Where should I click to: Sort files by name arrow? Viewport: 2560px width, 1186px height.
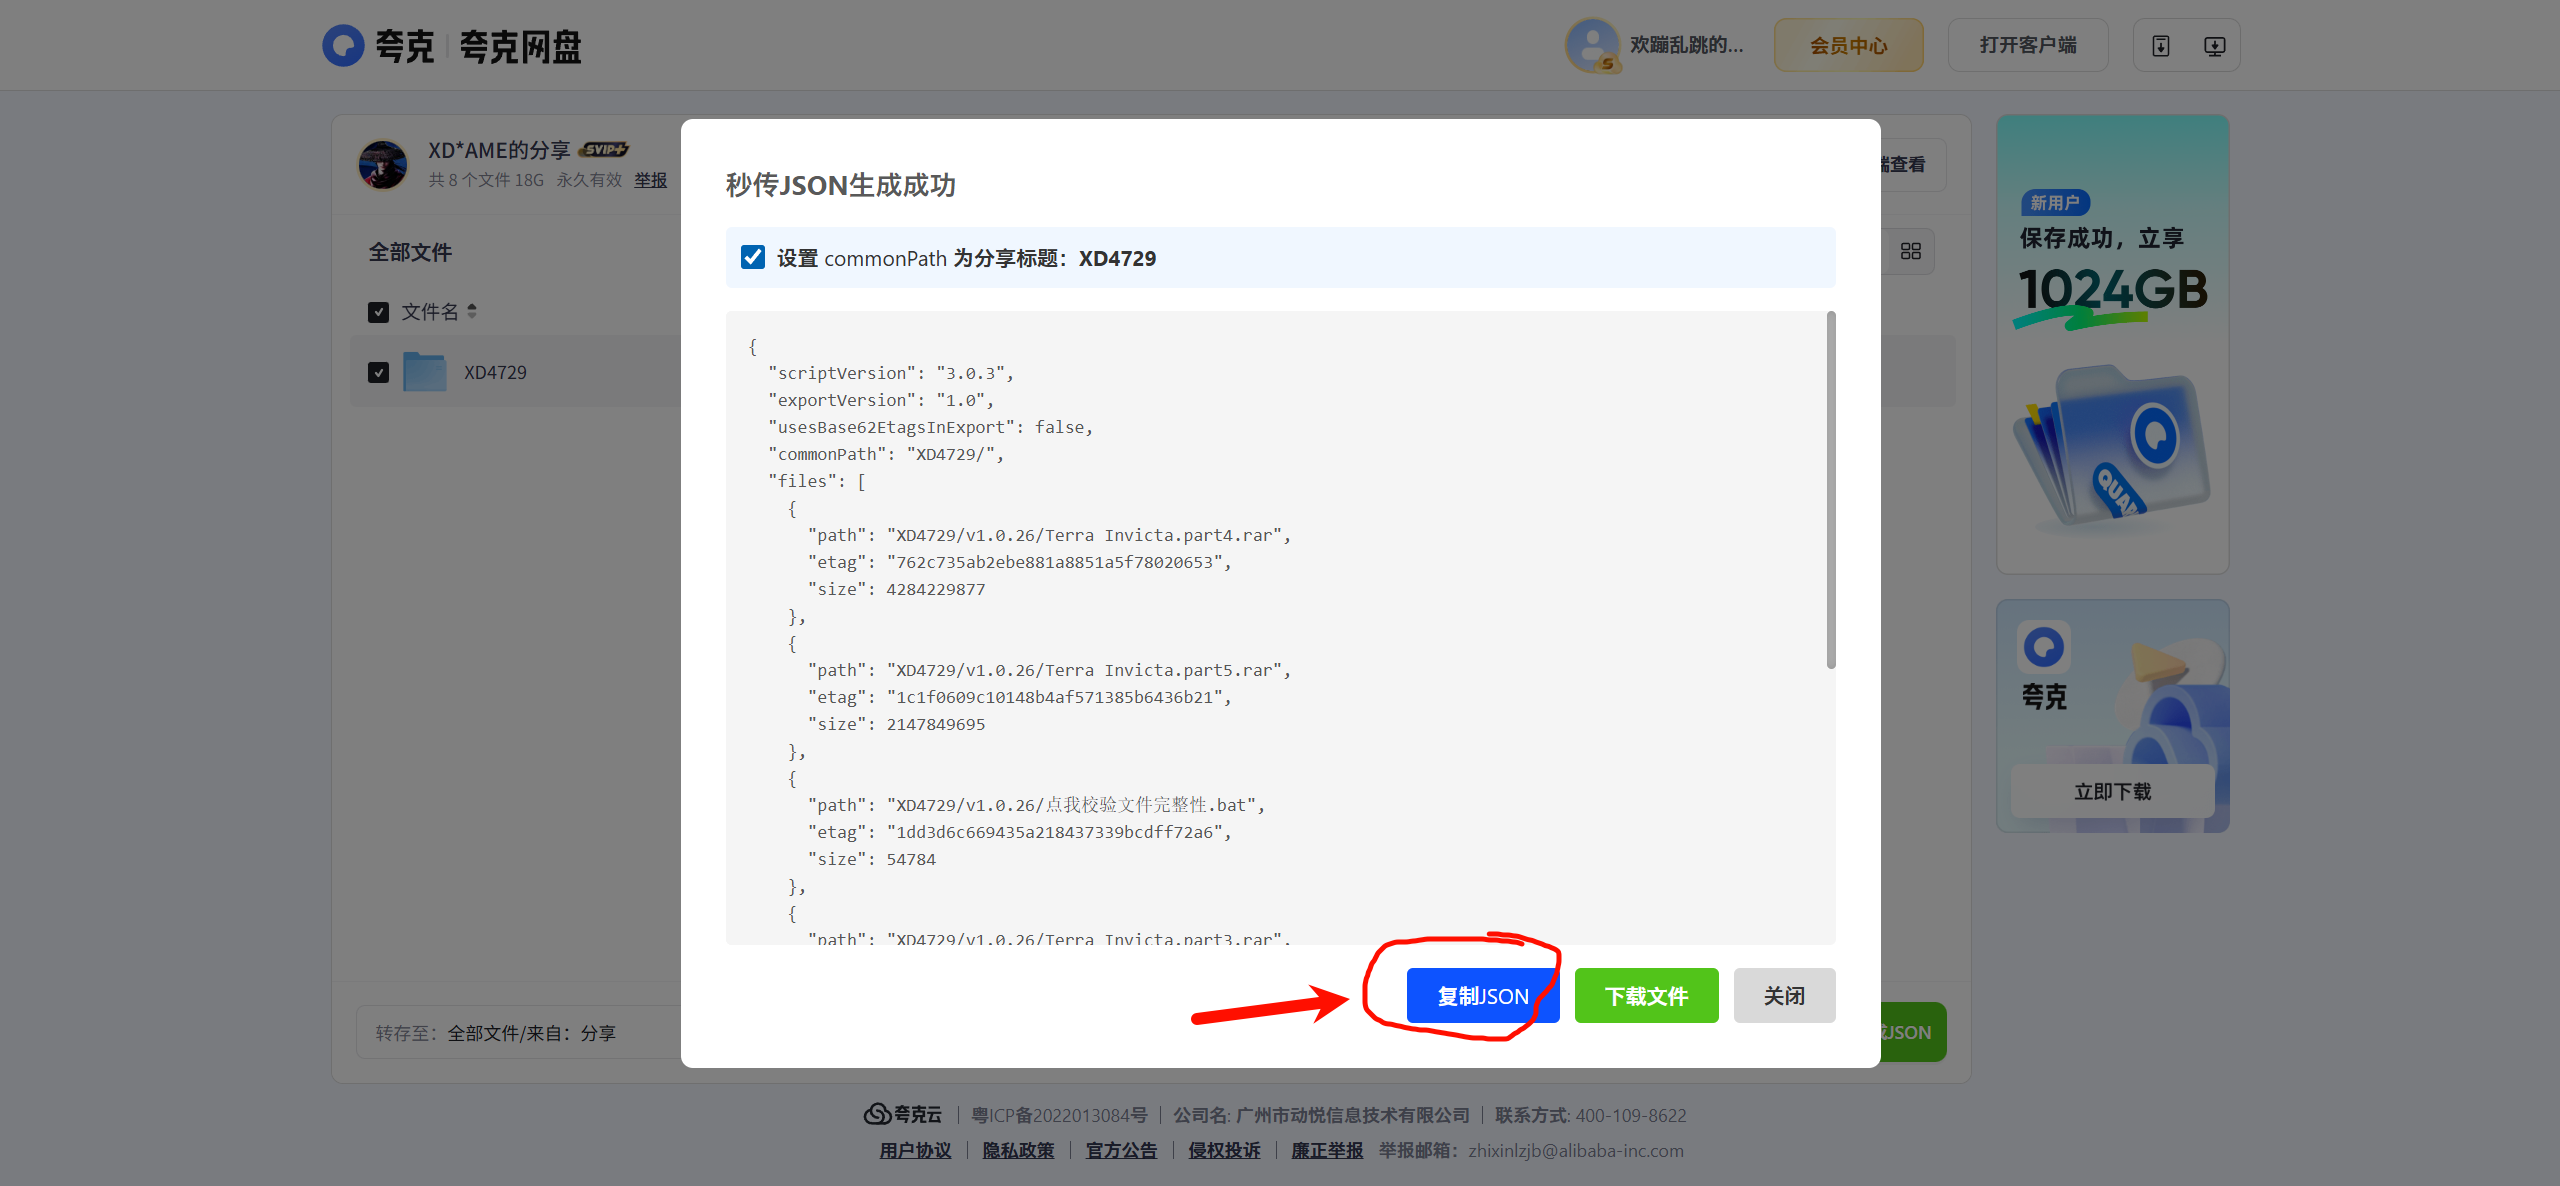click(472, 311)
